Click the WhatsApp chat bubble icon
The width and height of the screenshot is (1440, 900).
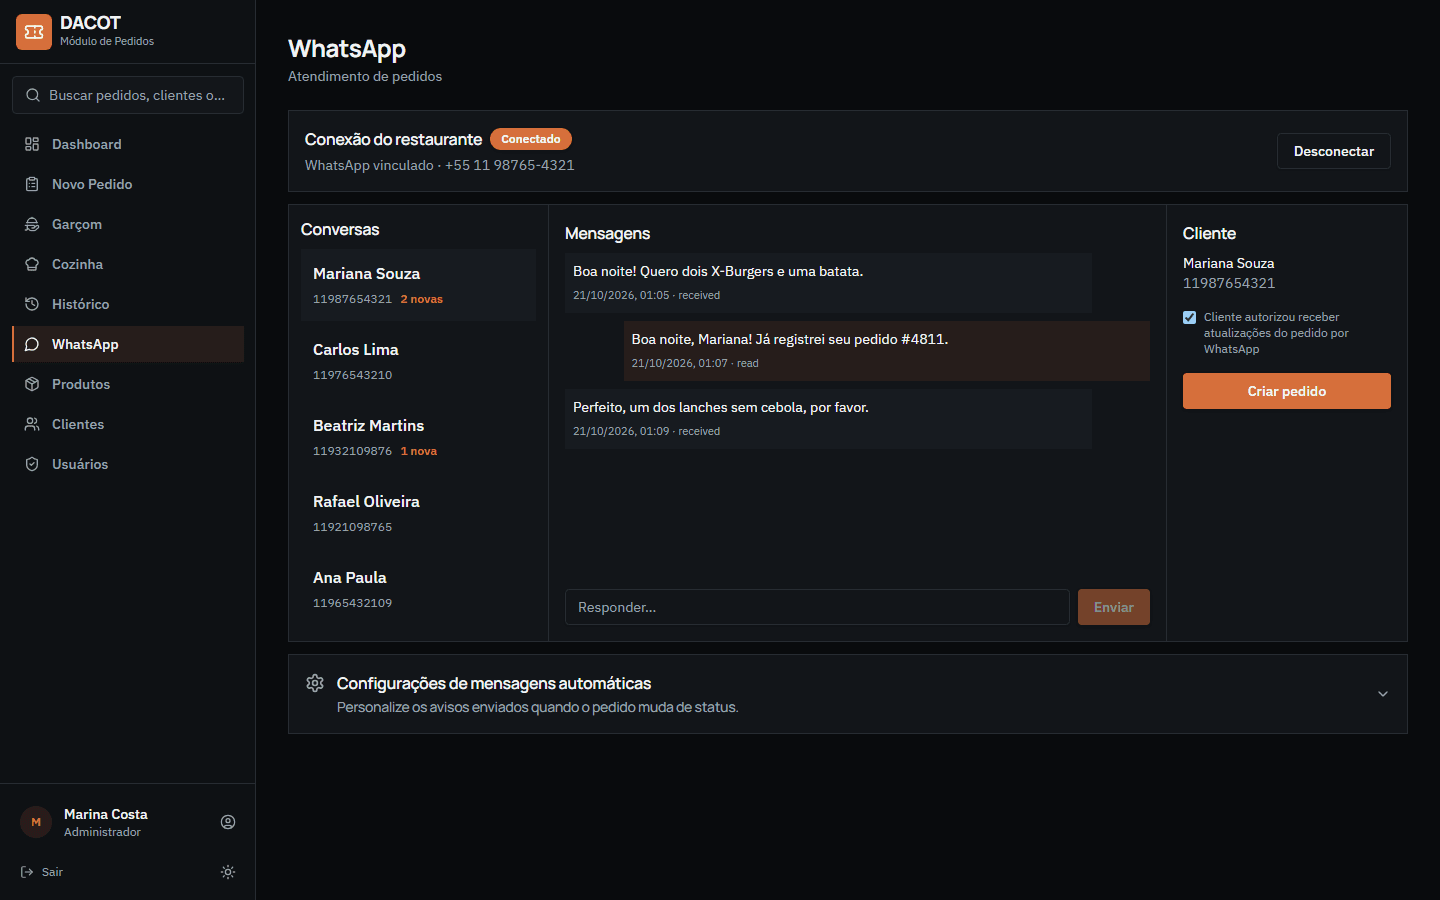click(x=32, y=344)
